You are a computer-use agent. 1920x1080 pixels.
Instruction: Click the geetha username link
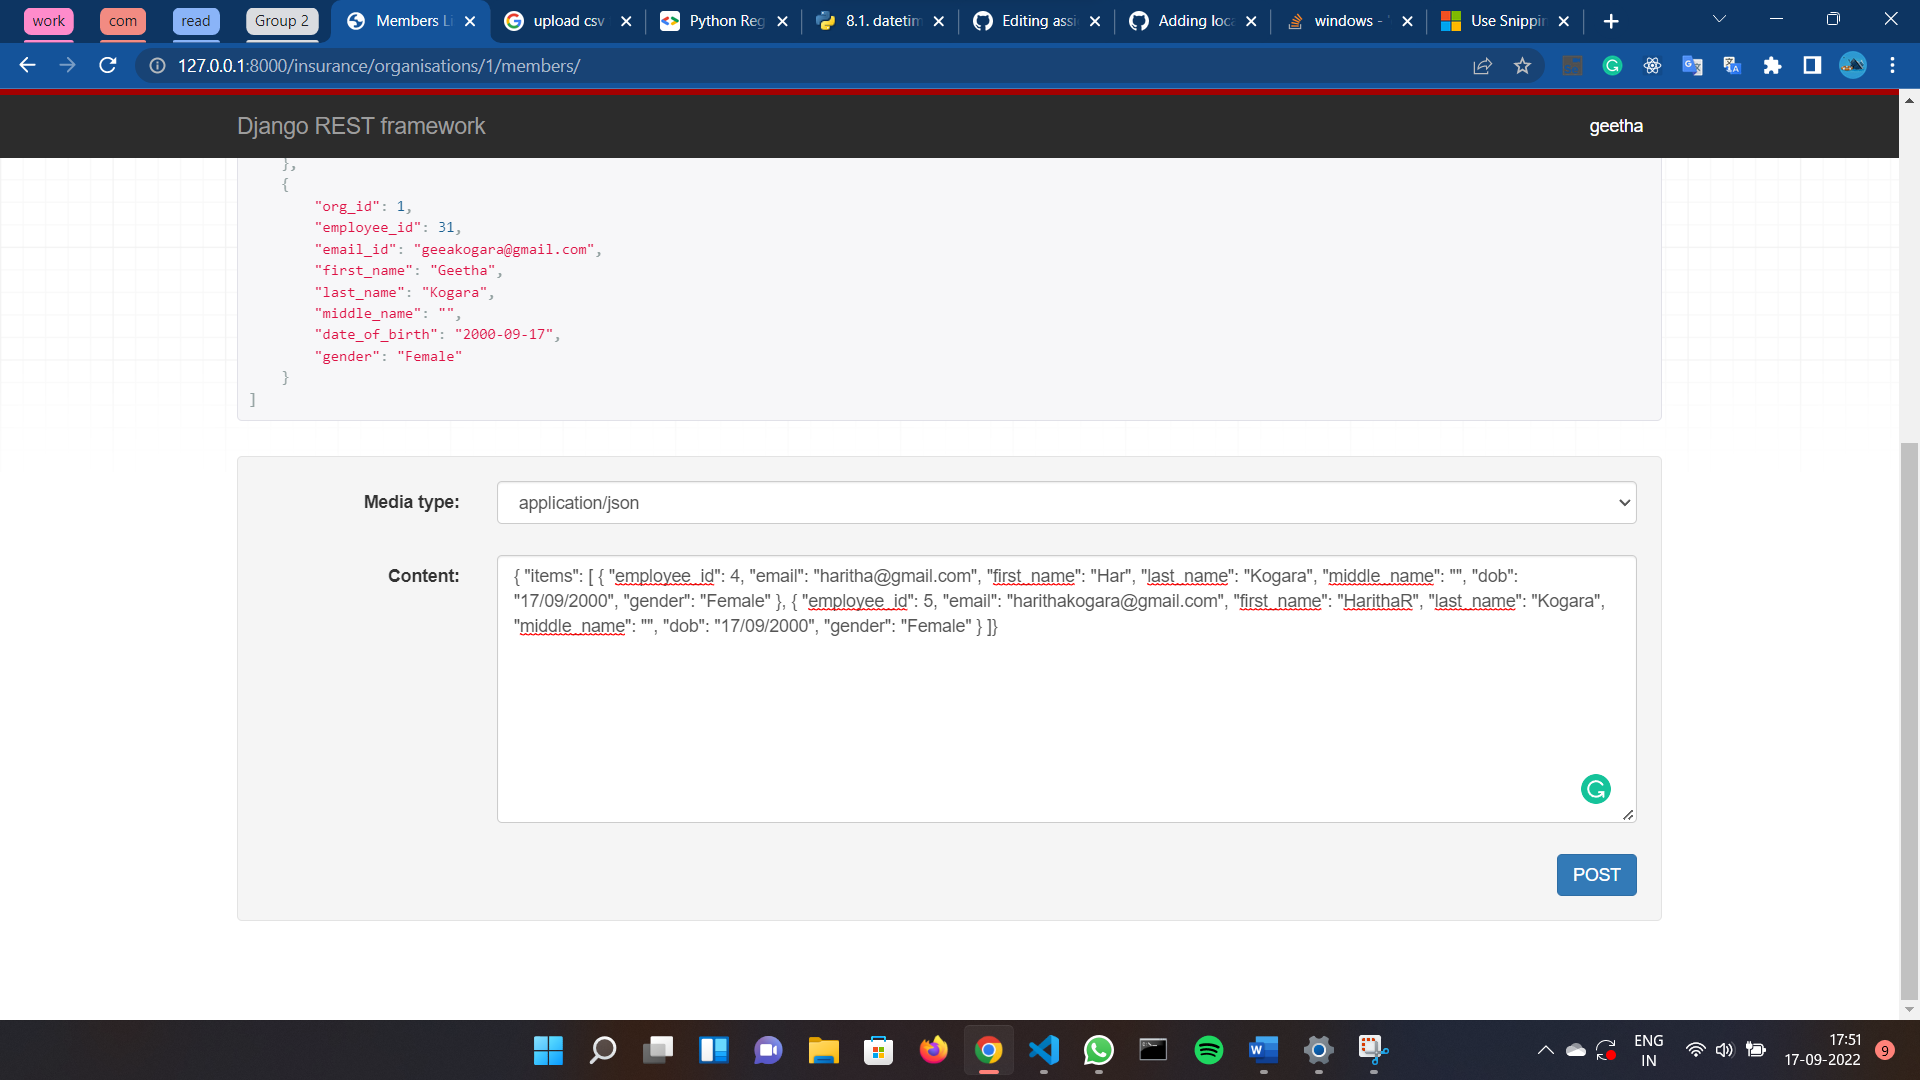pos(1616,126)
